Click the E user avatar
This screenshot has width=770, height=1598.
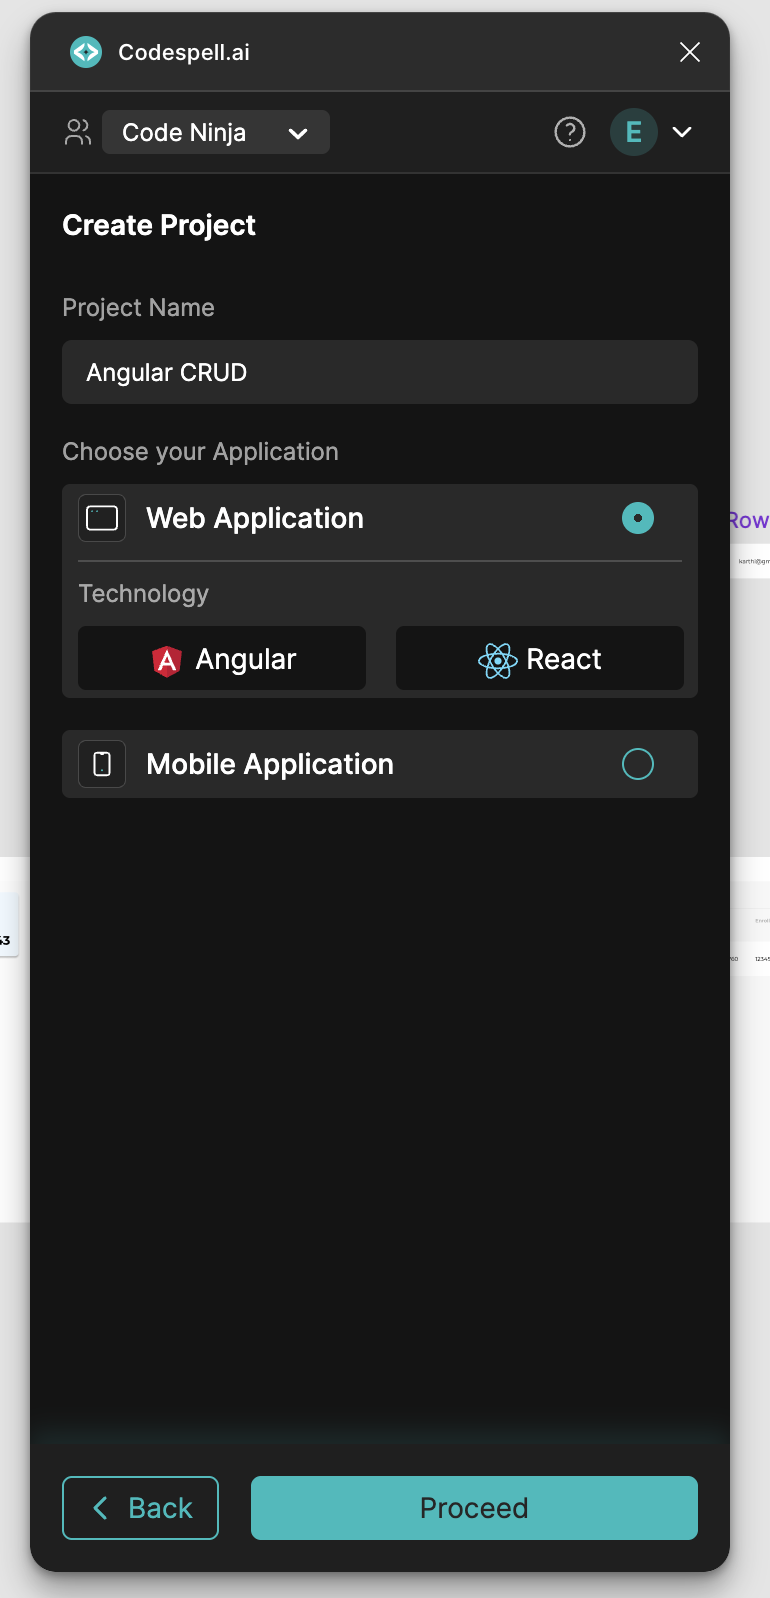click(x=634, y=132)
